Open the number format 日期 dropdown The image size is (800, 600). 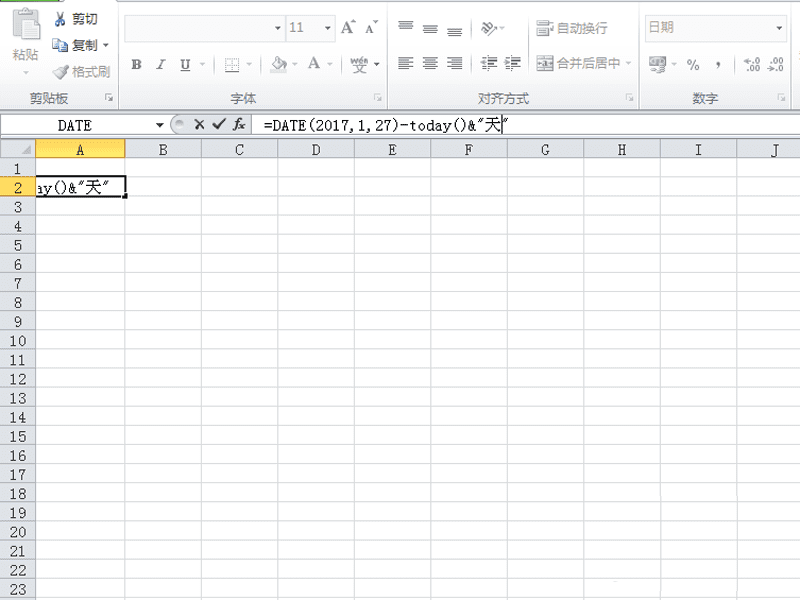779,28
